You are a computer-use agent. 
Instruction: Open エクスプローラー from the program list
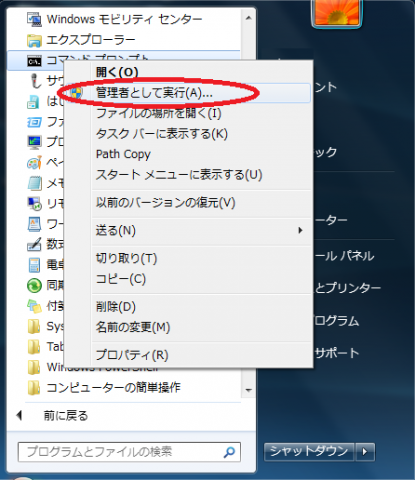[91, 40]
